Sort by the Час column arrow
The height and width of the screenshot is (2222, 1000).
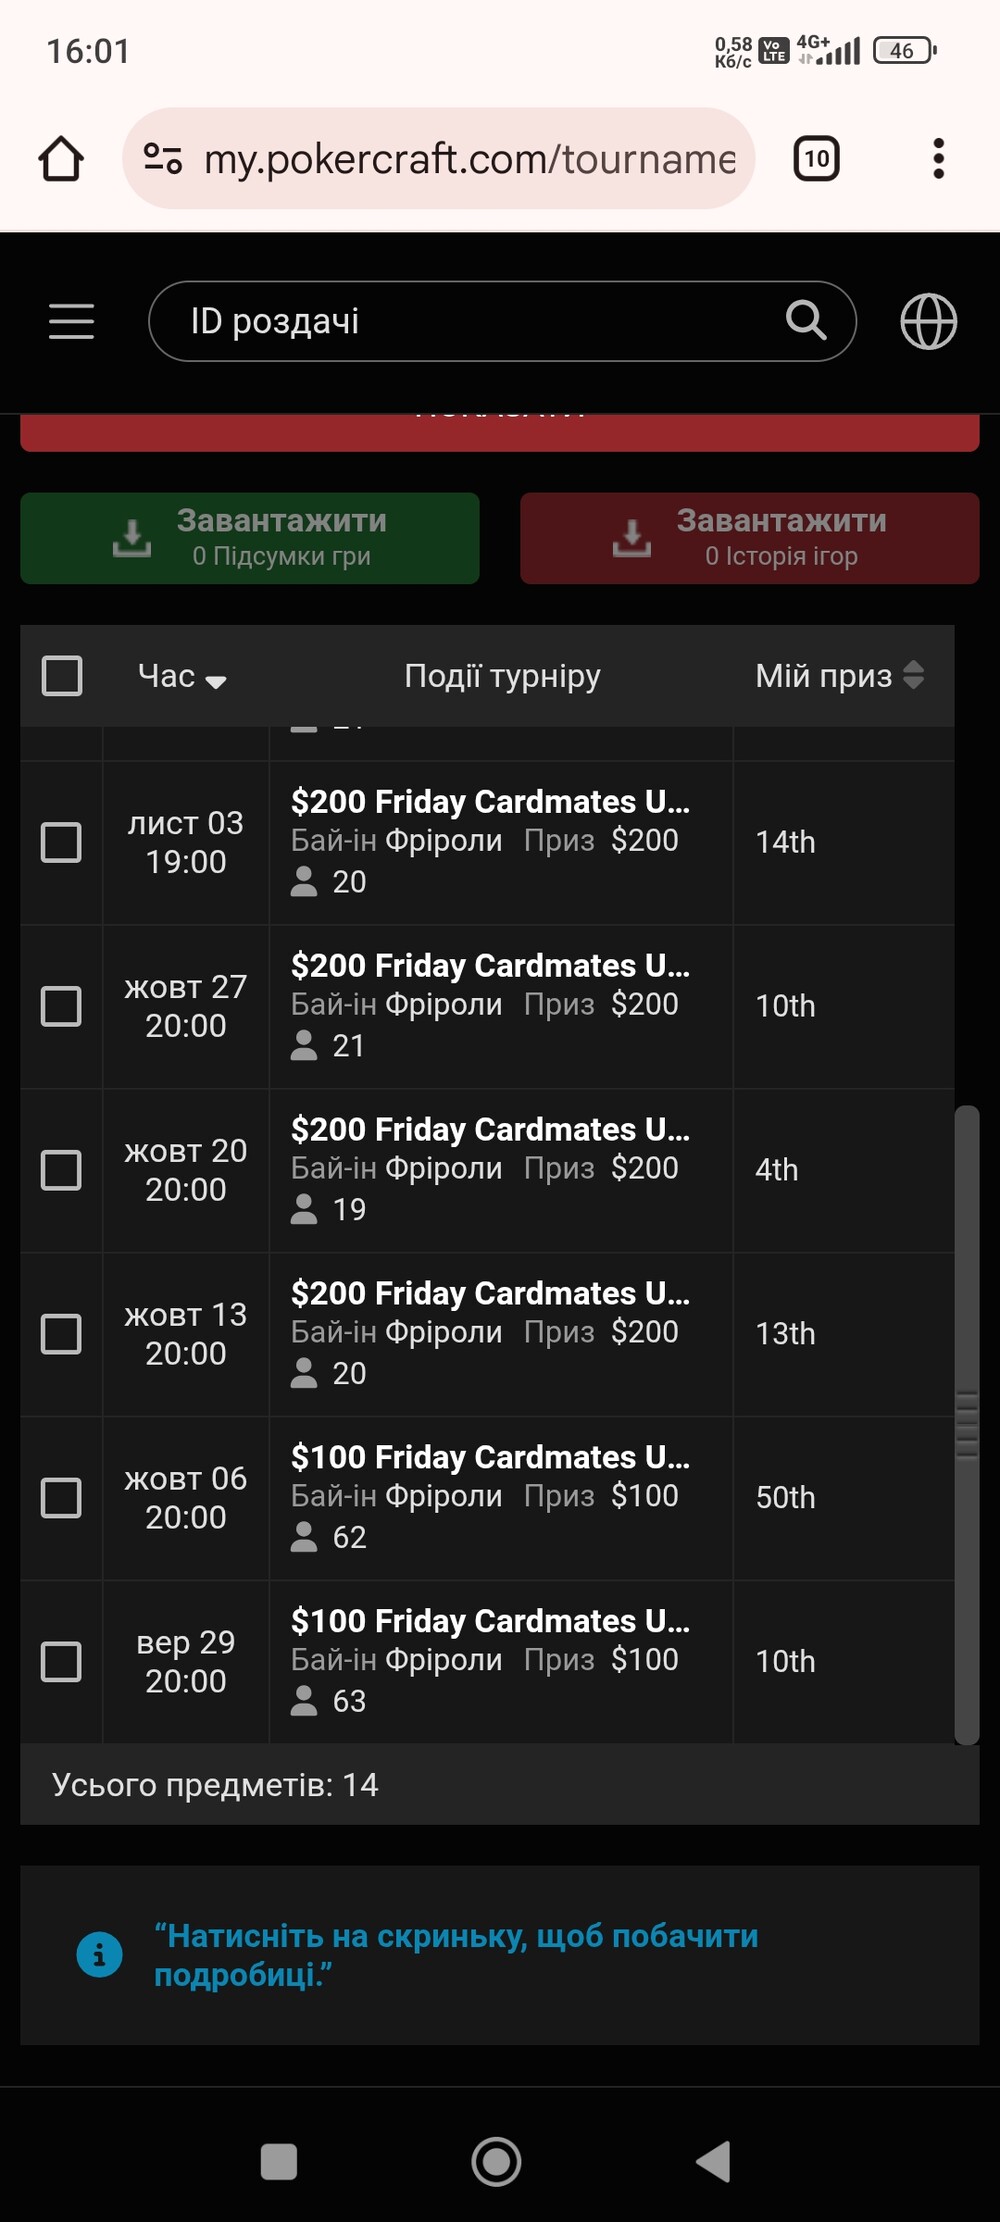(x=216, y=680)
